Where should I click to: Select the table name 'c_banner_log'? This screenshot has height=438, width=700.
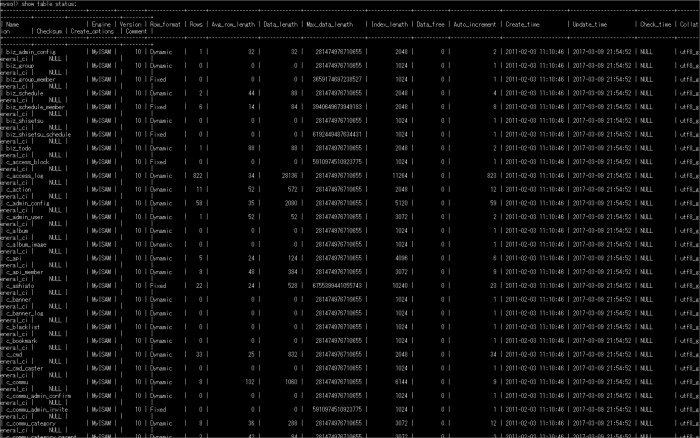25,313
